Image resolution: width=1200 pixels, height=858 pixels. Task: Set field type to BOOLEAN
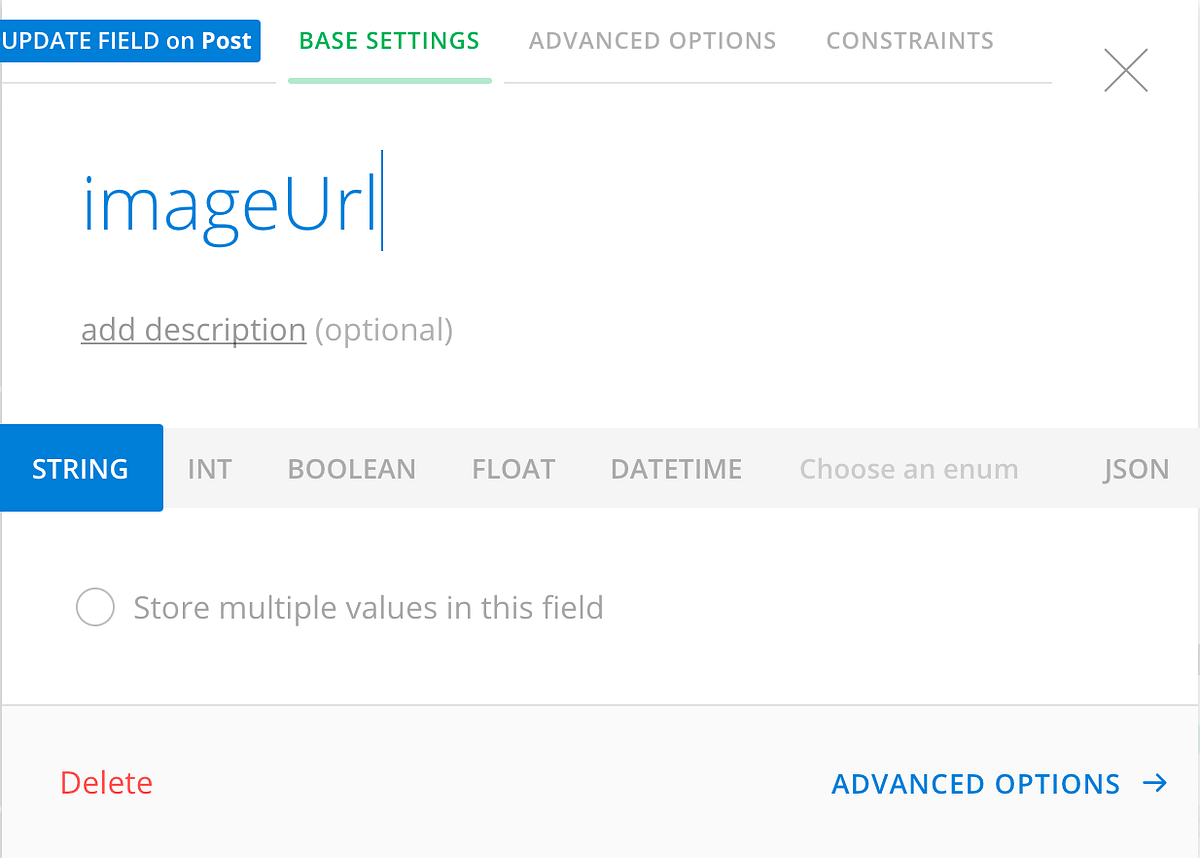point(351,469)
